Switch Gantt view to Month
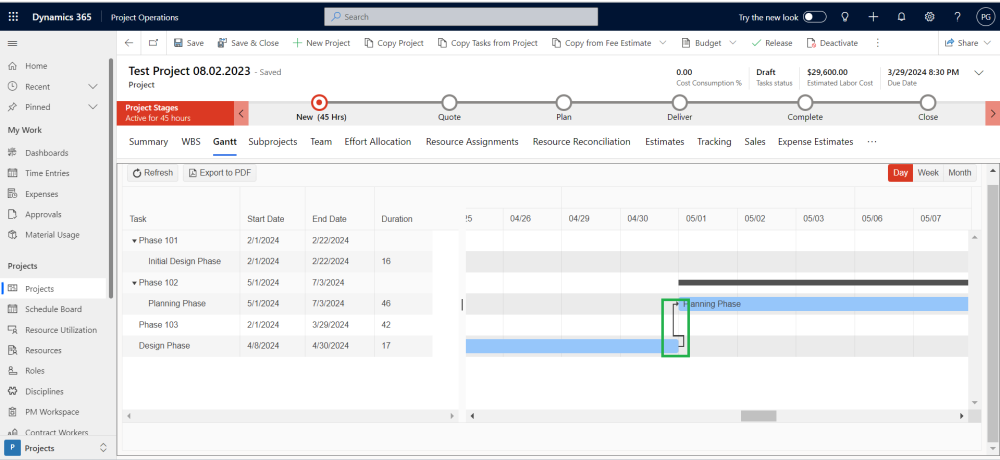This screenshot has width=1000, height=460. 959,173
